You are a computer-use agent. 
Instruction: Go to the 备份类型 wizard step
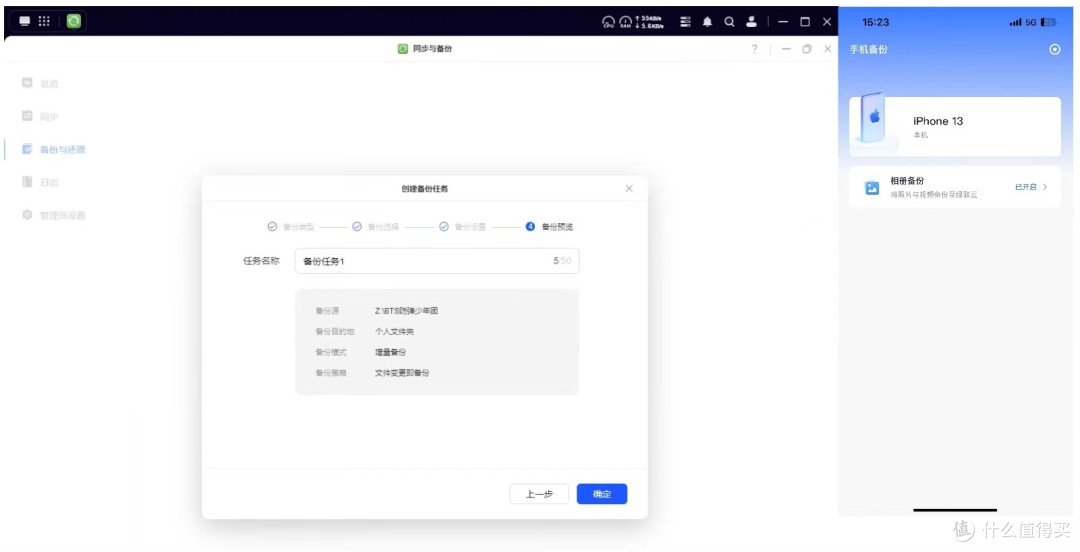click(291, 227)
